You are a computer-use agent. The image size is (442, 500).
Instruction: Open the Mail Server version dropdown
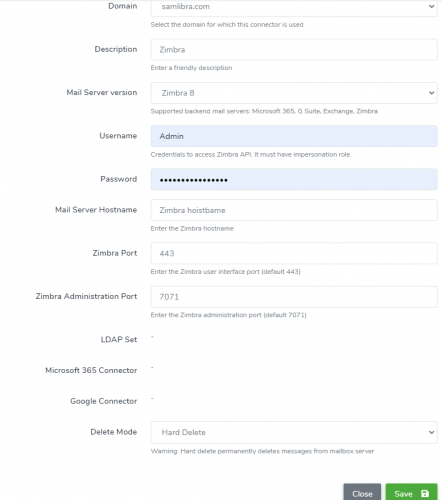tap(294, 93)
